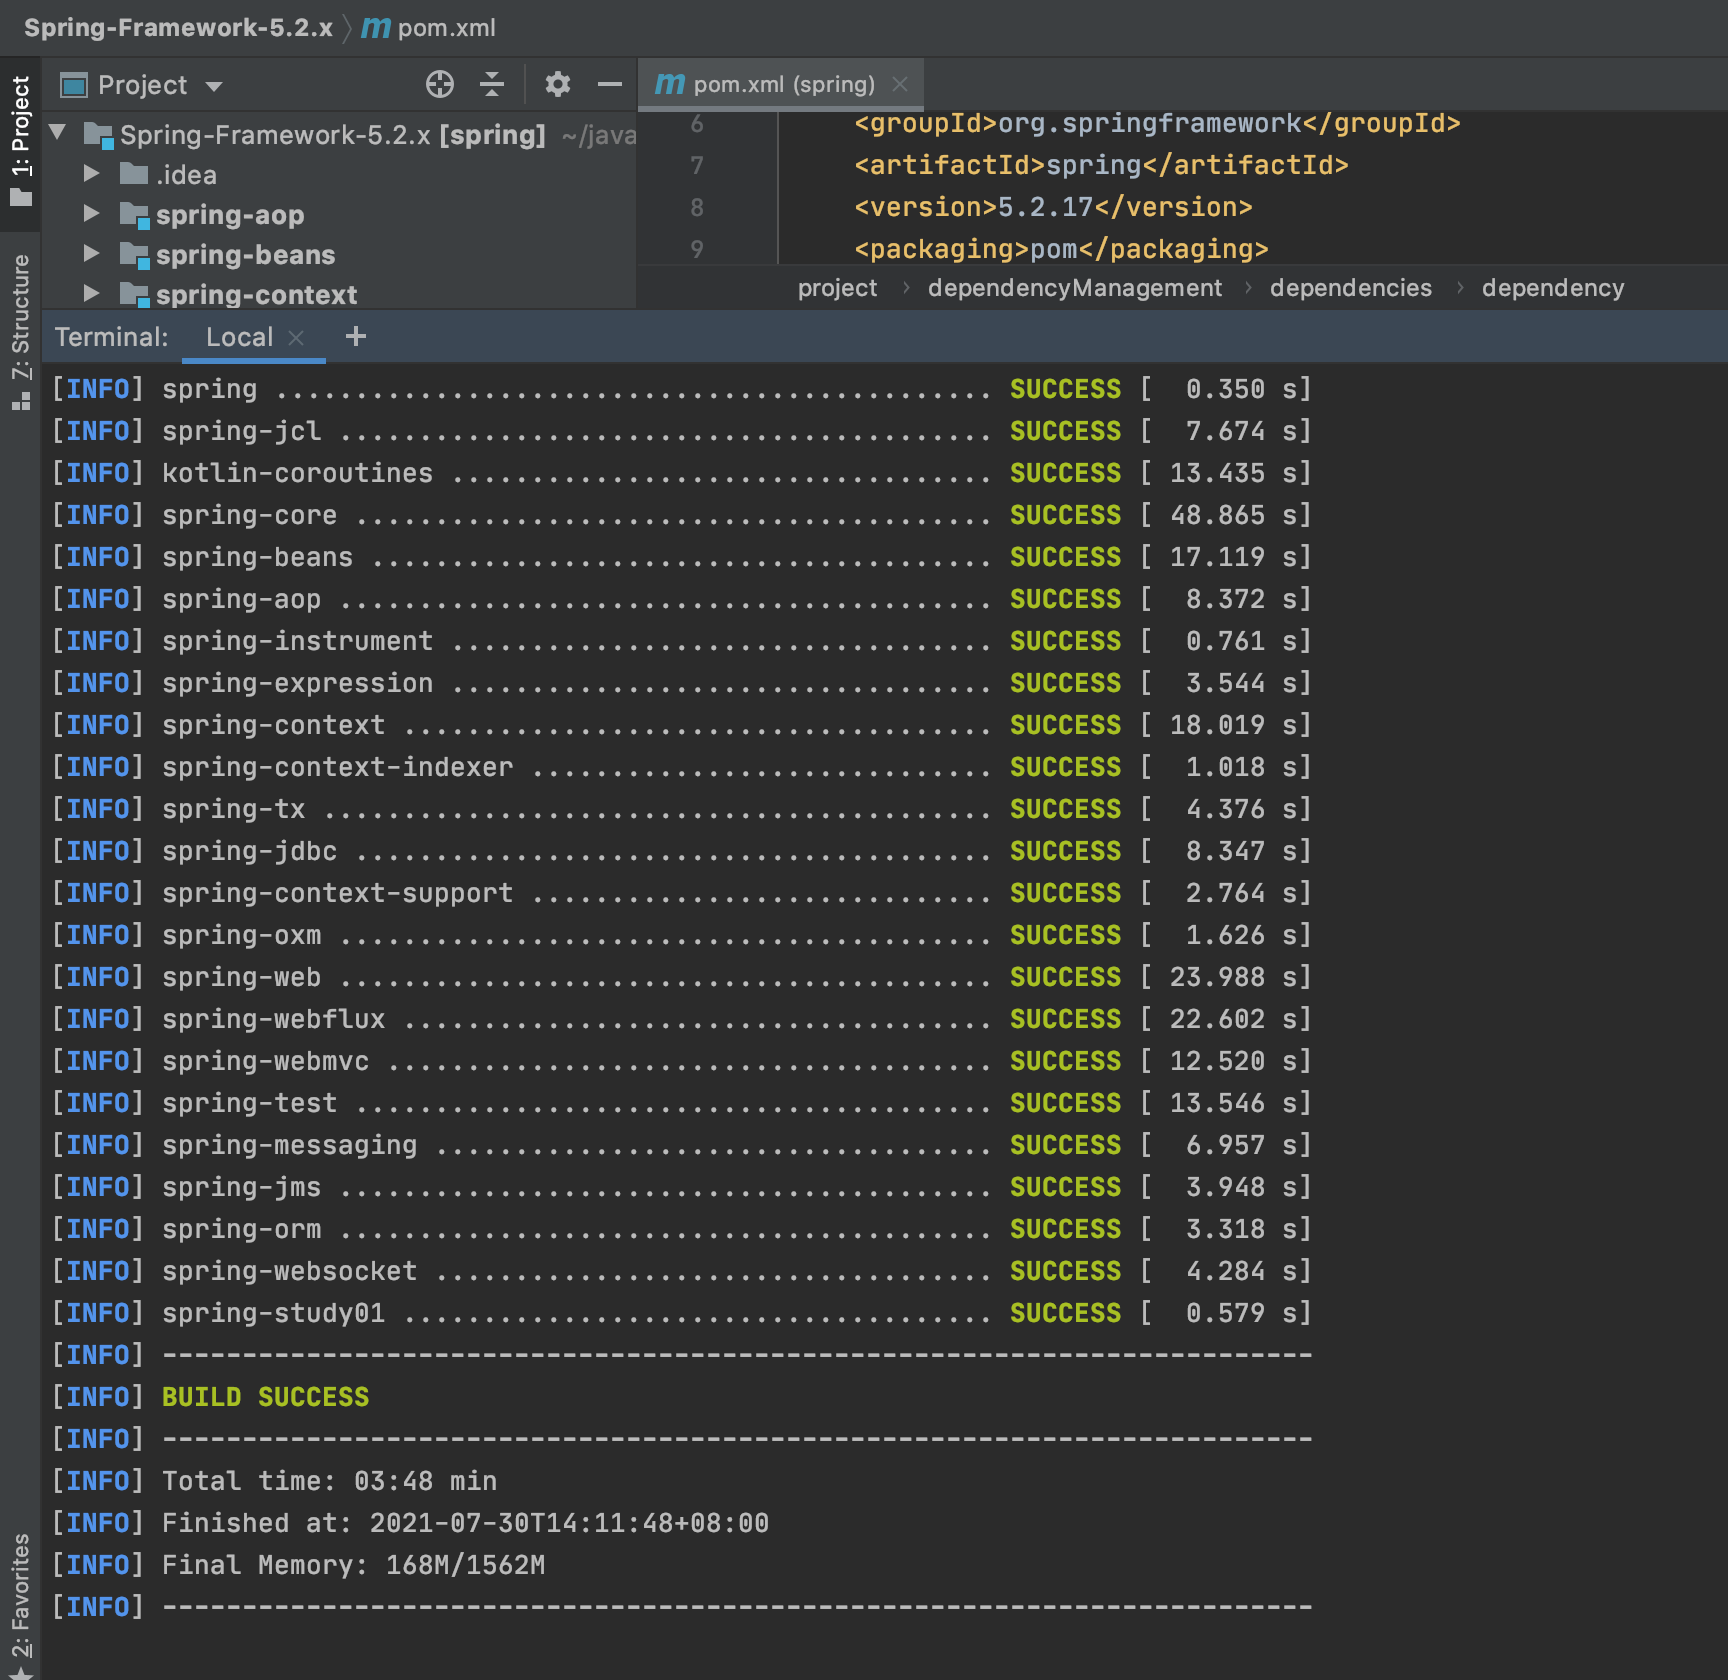Click the spring-beans module folder icon
Image resolution: width=1728 pixels, height=1680 pixels.
[x=134, y=255]
